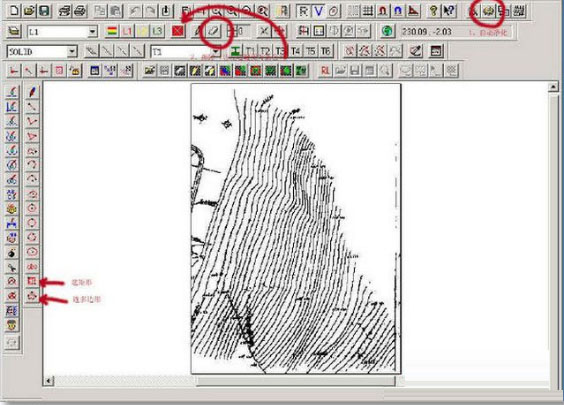Screen dimensions: 564x405
Task: Click the rectangle select tool in the left panel
Action: pyautogui.click(x=32, y=281)
